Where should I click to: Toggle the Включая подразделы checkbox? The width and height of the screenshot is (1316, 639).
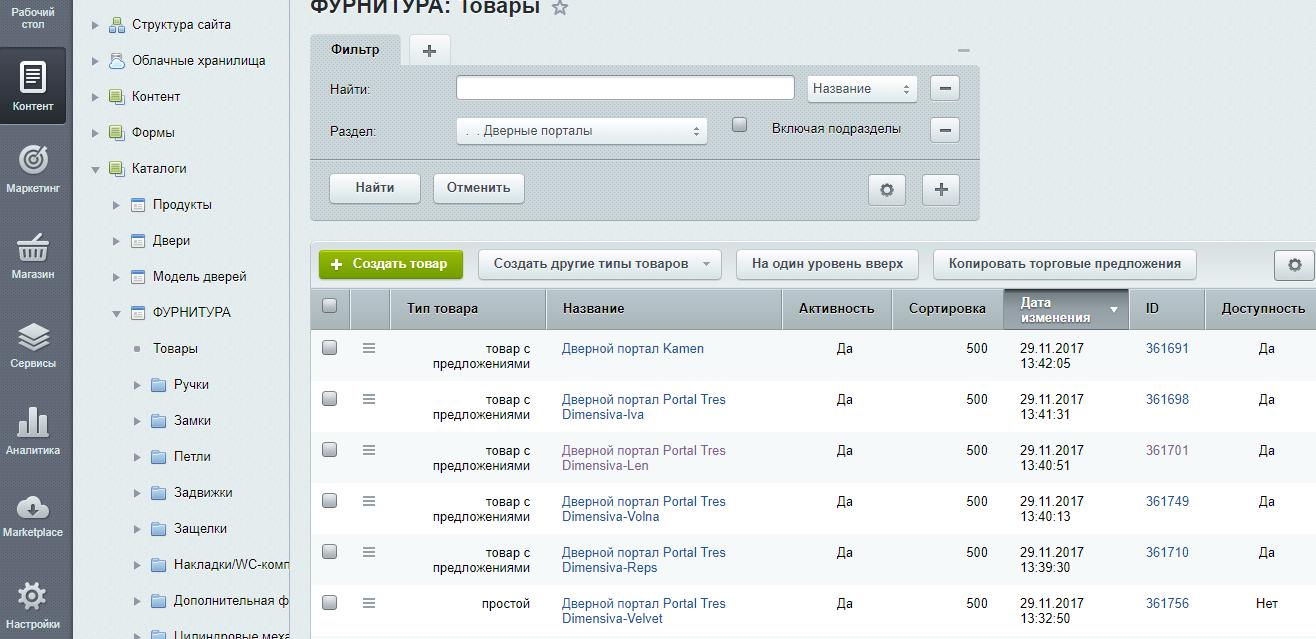pyautogui.click(x=739, y=125)
